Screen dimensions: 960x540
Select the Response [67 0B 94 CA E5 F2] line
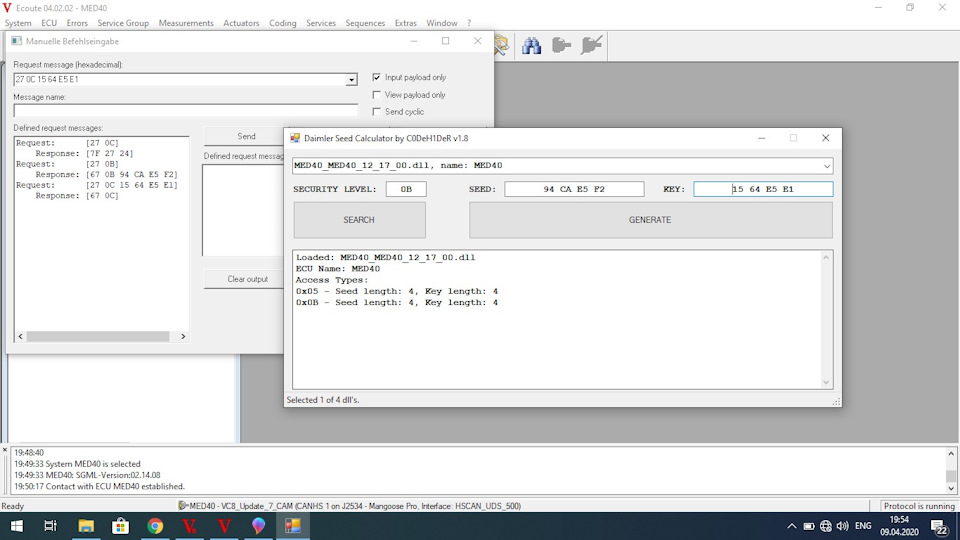(x=107, y=174)
